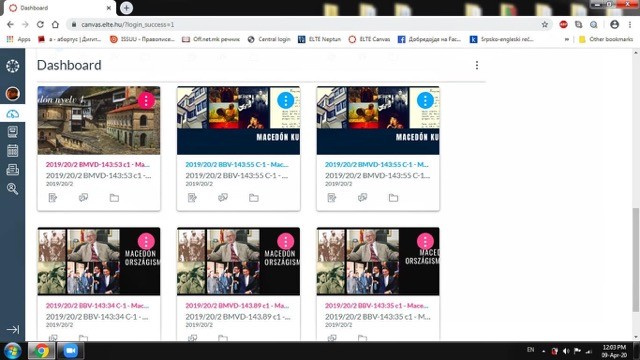Screen dimensions: 640x360
Task: Bookmark this page with star icon
Action: (544, 24)
